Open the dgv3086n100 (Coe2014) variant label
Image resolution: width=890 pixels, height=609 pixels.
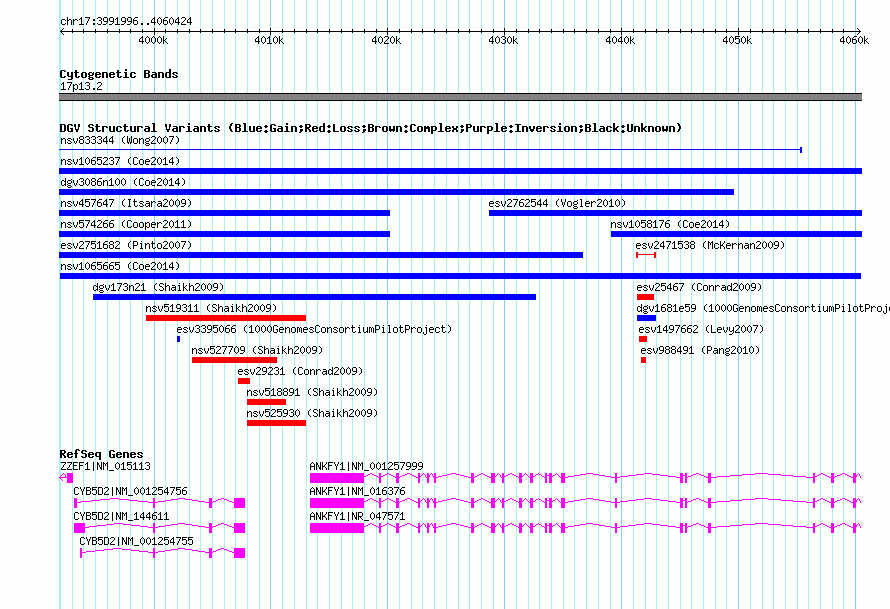[123, 182]
